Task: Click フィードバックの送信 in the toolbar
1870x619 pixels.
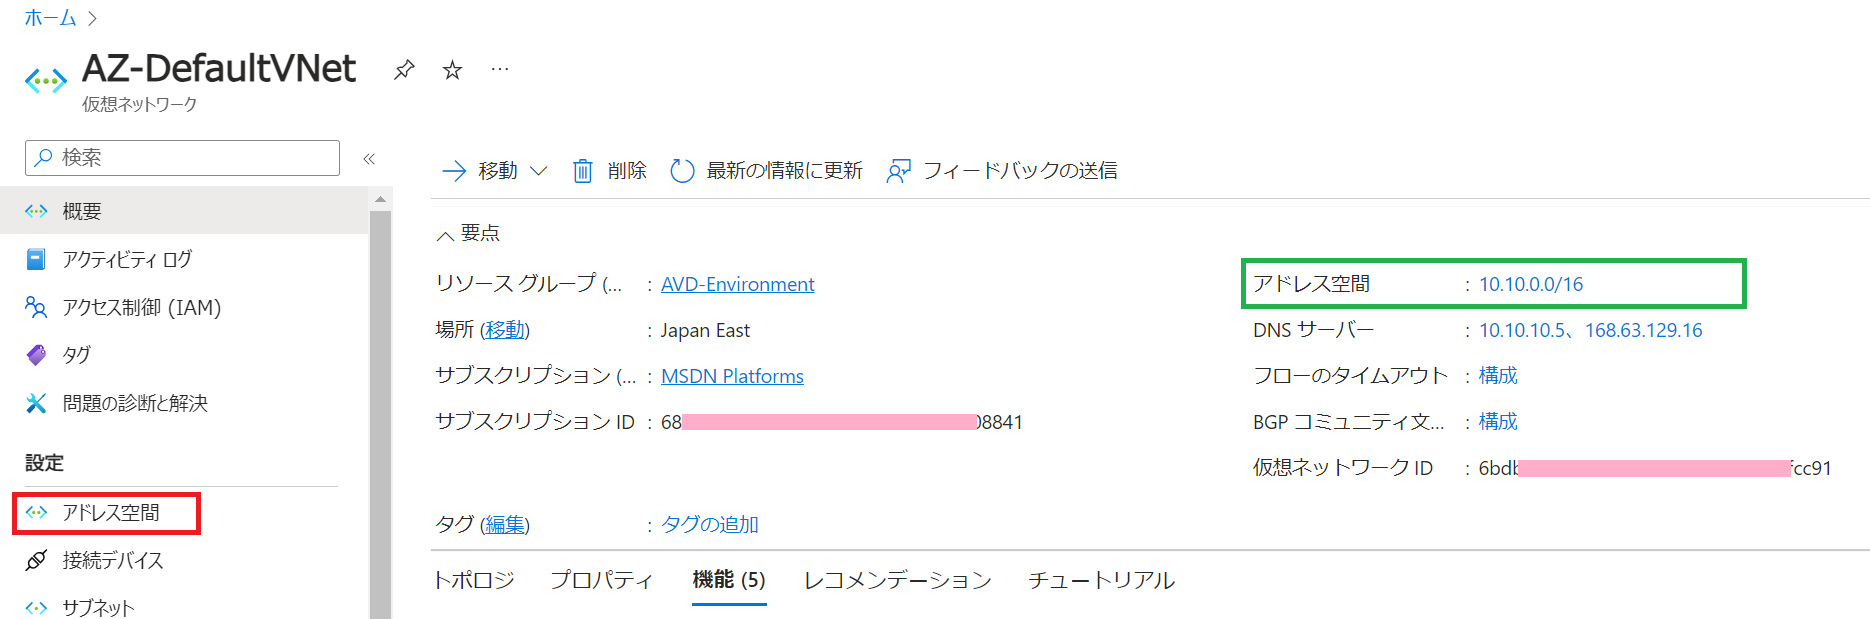Action: (1002, 171)
